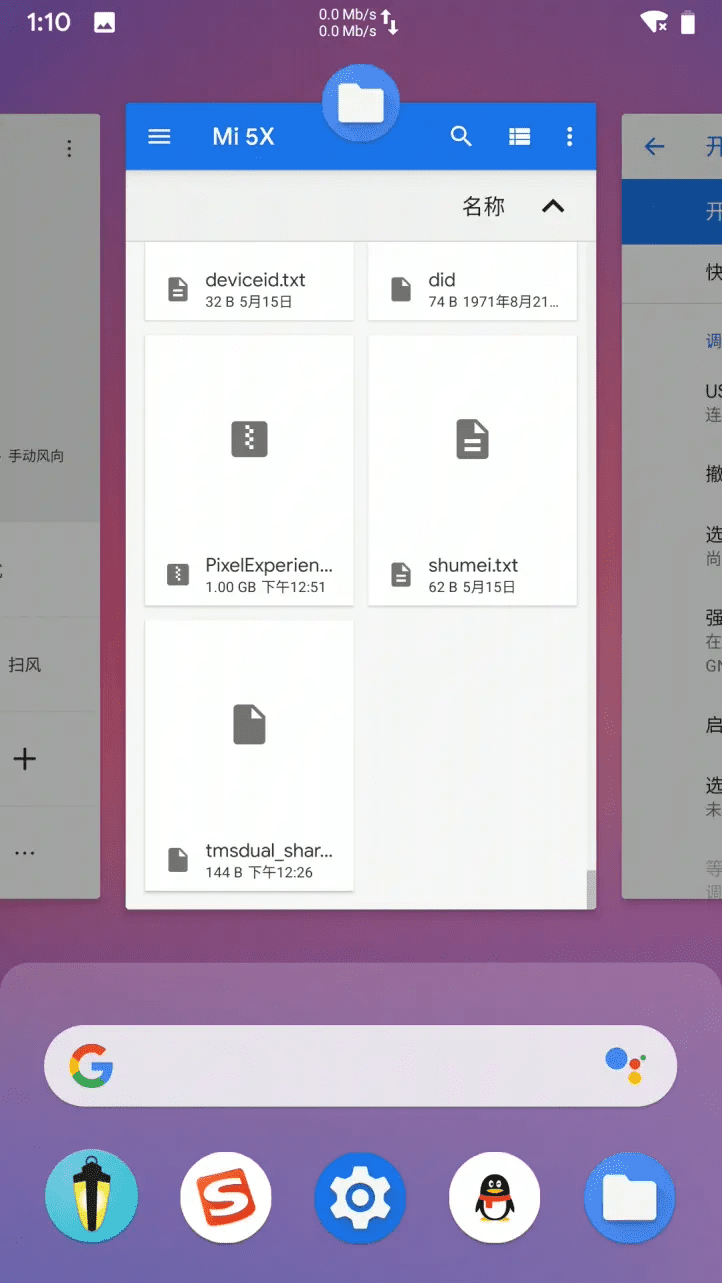Switch to list view layout
The width and height of the screenshot is (722, 1283).
(x=519, y=137)
